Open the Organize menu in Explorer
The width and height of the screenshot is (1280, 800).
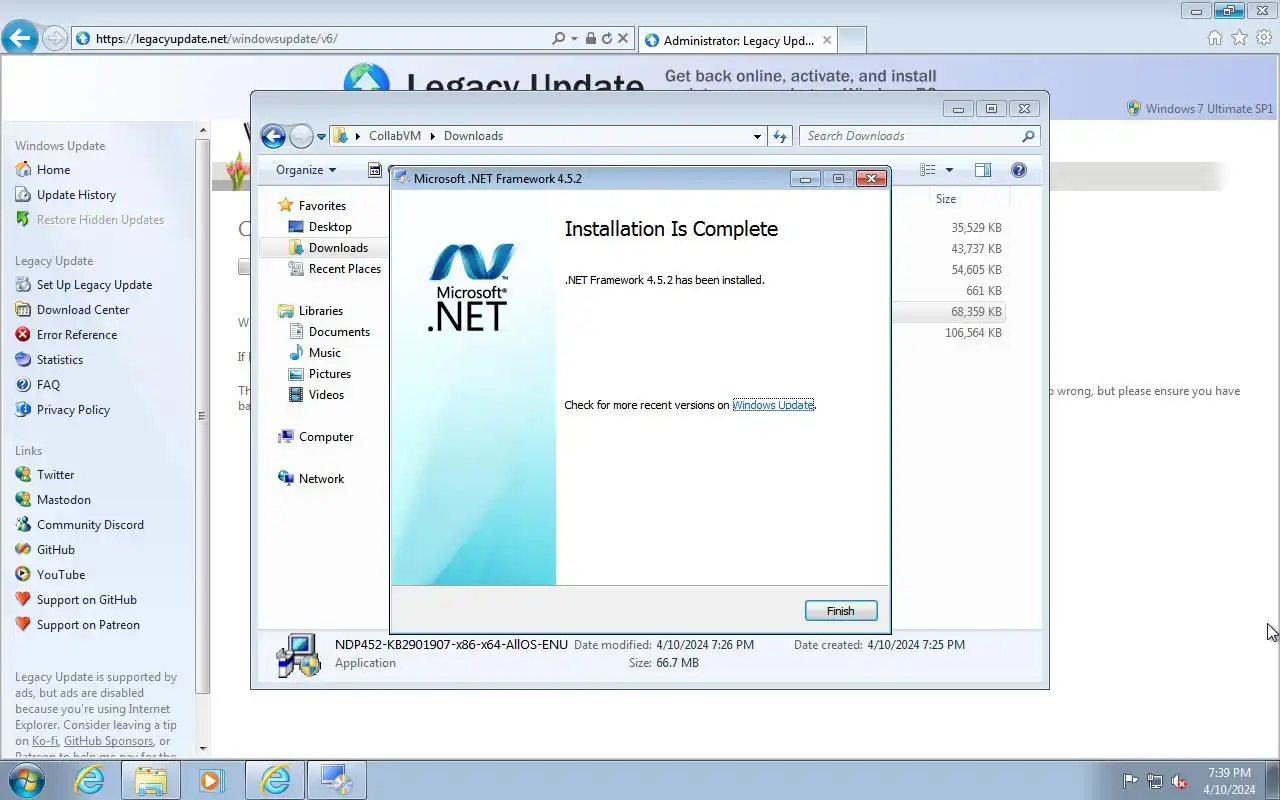pyautogui.click(x=306, y=170)
